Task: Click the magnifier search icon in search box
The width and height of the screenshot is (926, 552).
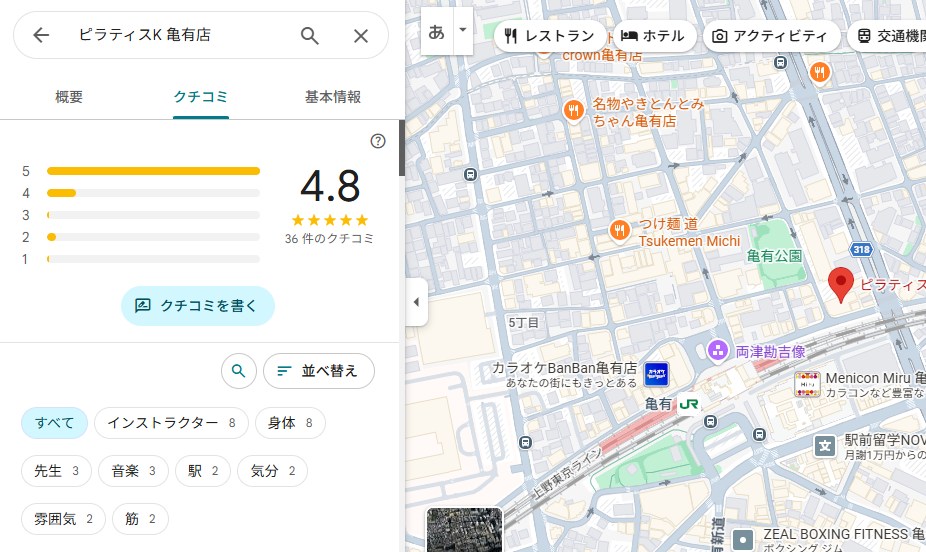Action: tap(310, 36)
